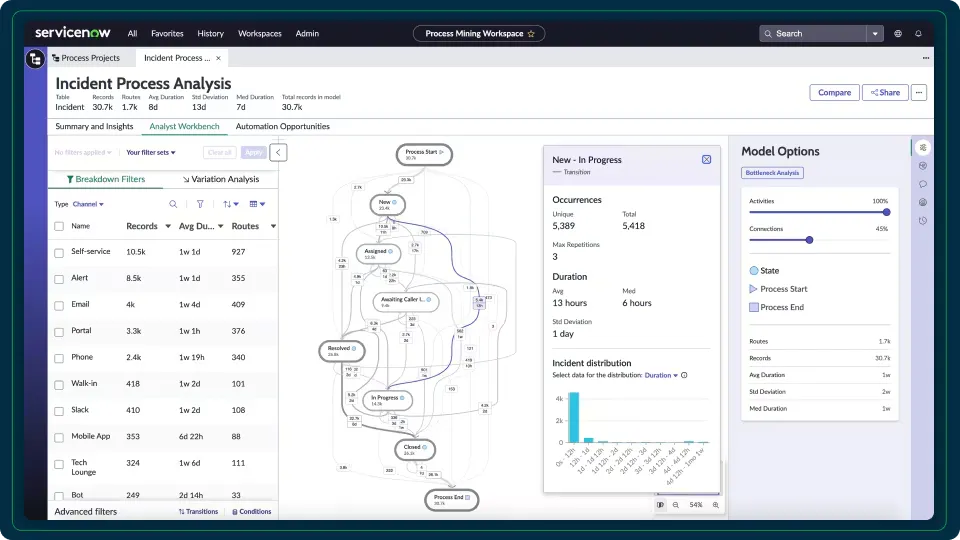This screenshot has height=540, width=960.
Task: Search breakdown list with magnifier icon
Action: coord(173,204)
